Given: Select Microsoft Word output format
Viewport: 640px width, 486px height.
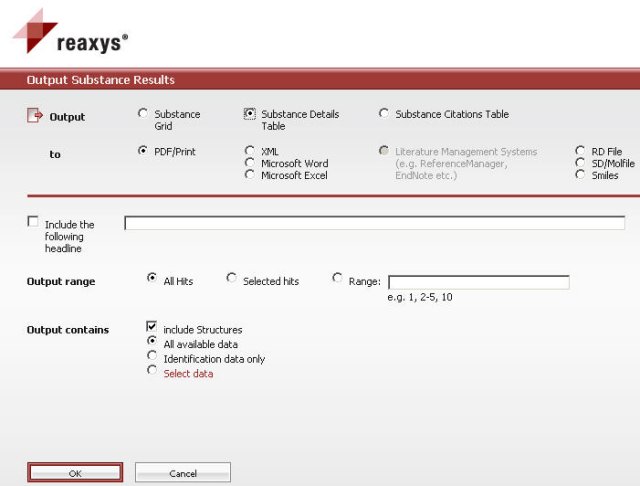Looking at the screenshot, I should (250, 163).
